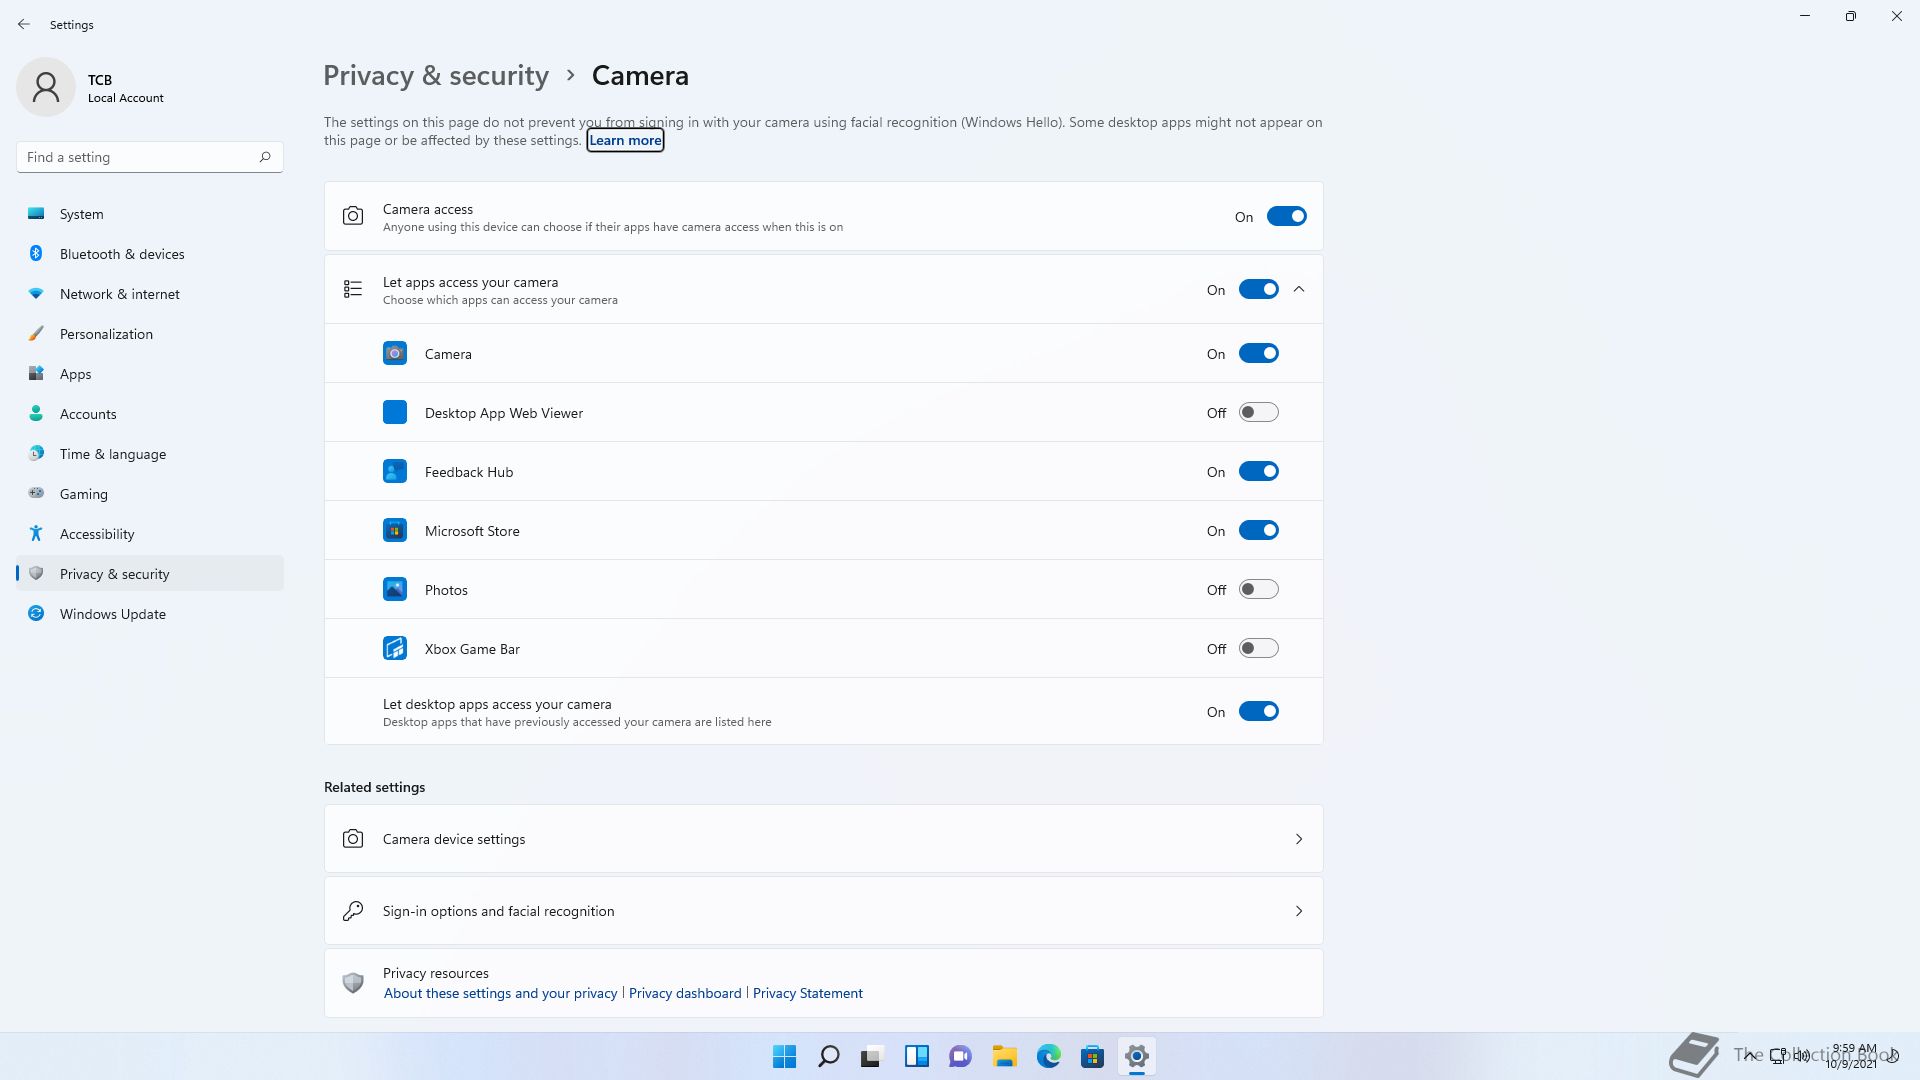Image resolution: width=1920 pixels, height=1080 pixels.
Task: Click the Photos app icon in list
Action: pos(395,590)
